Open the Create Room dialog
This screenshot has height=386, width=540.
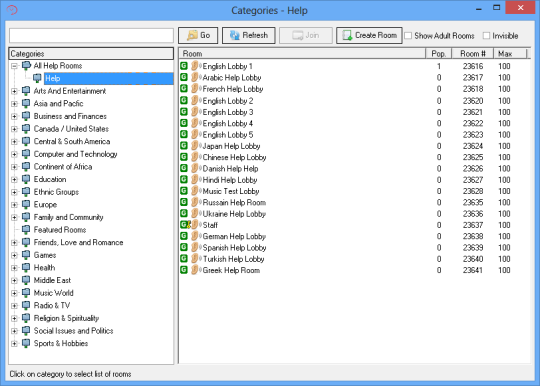(x=369, y=35)
